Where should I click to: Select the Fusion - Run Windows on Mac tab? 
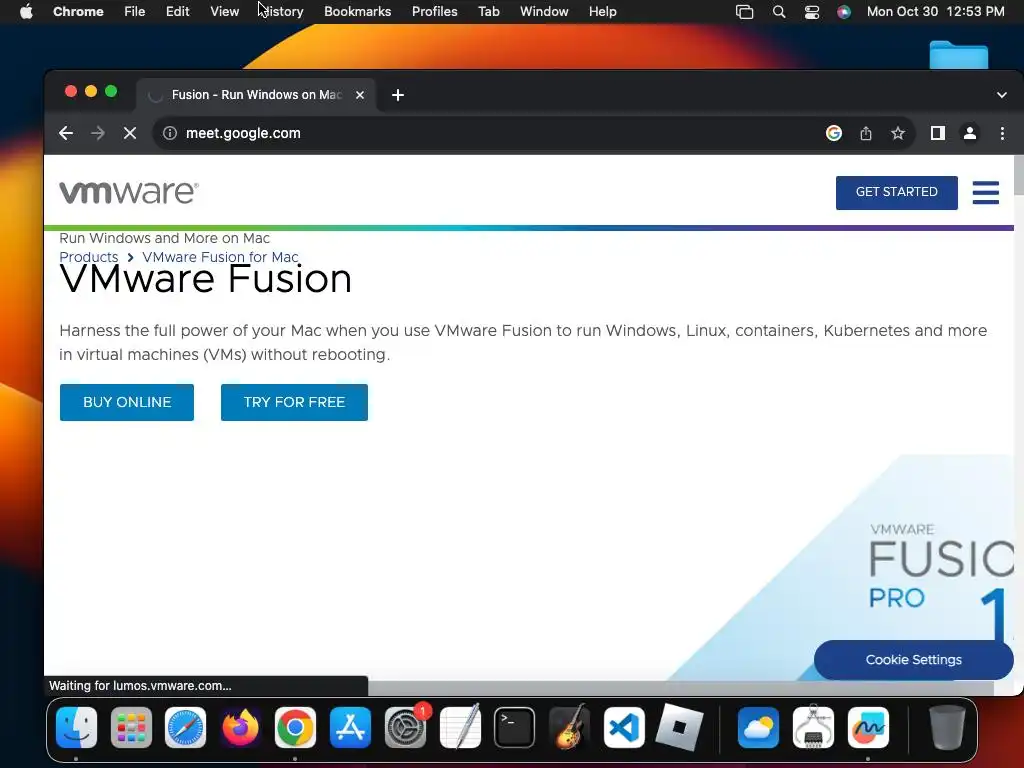(x=256, y=95)
